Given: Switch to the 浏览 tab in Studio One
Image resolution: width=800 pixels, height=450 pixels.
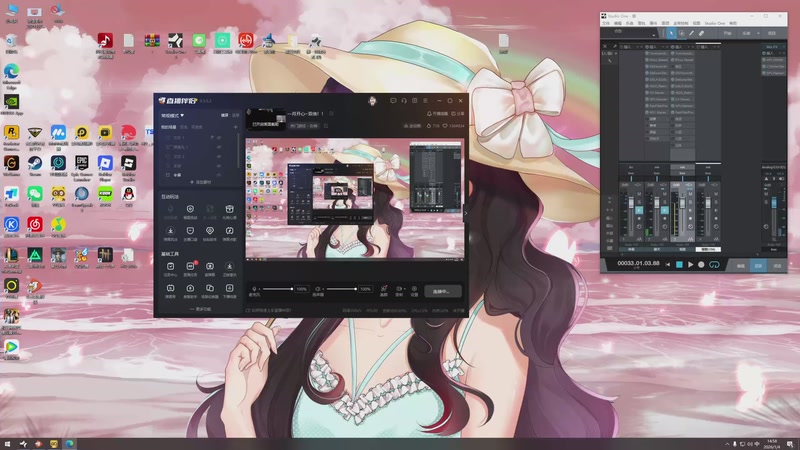Looking at the screenshot, I should [777, 266].
